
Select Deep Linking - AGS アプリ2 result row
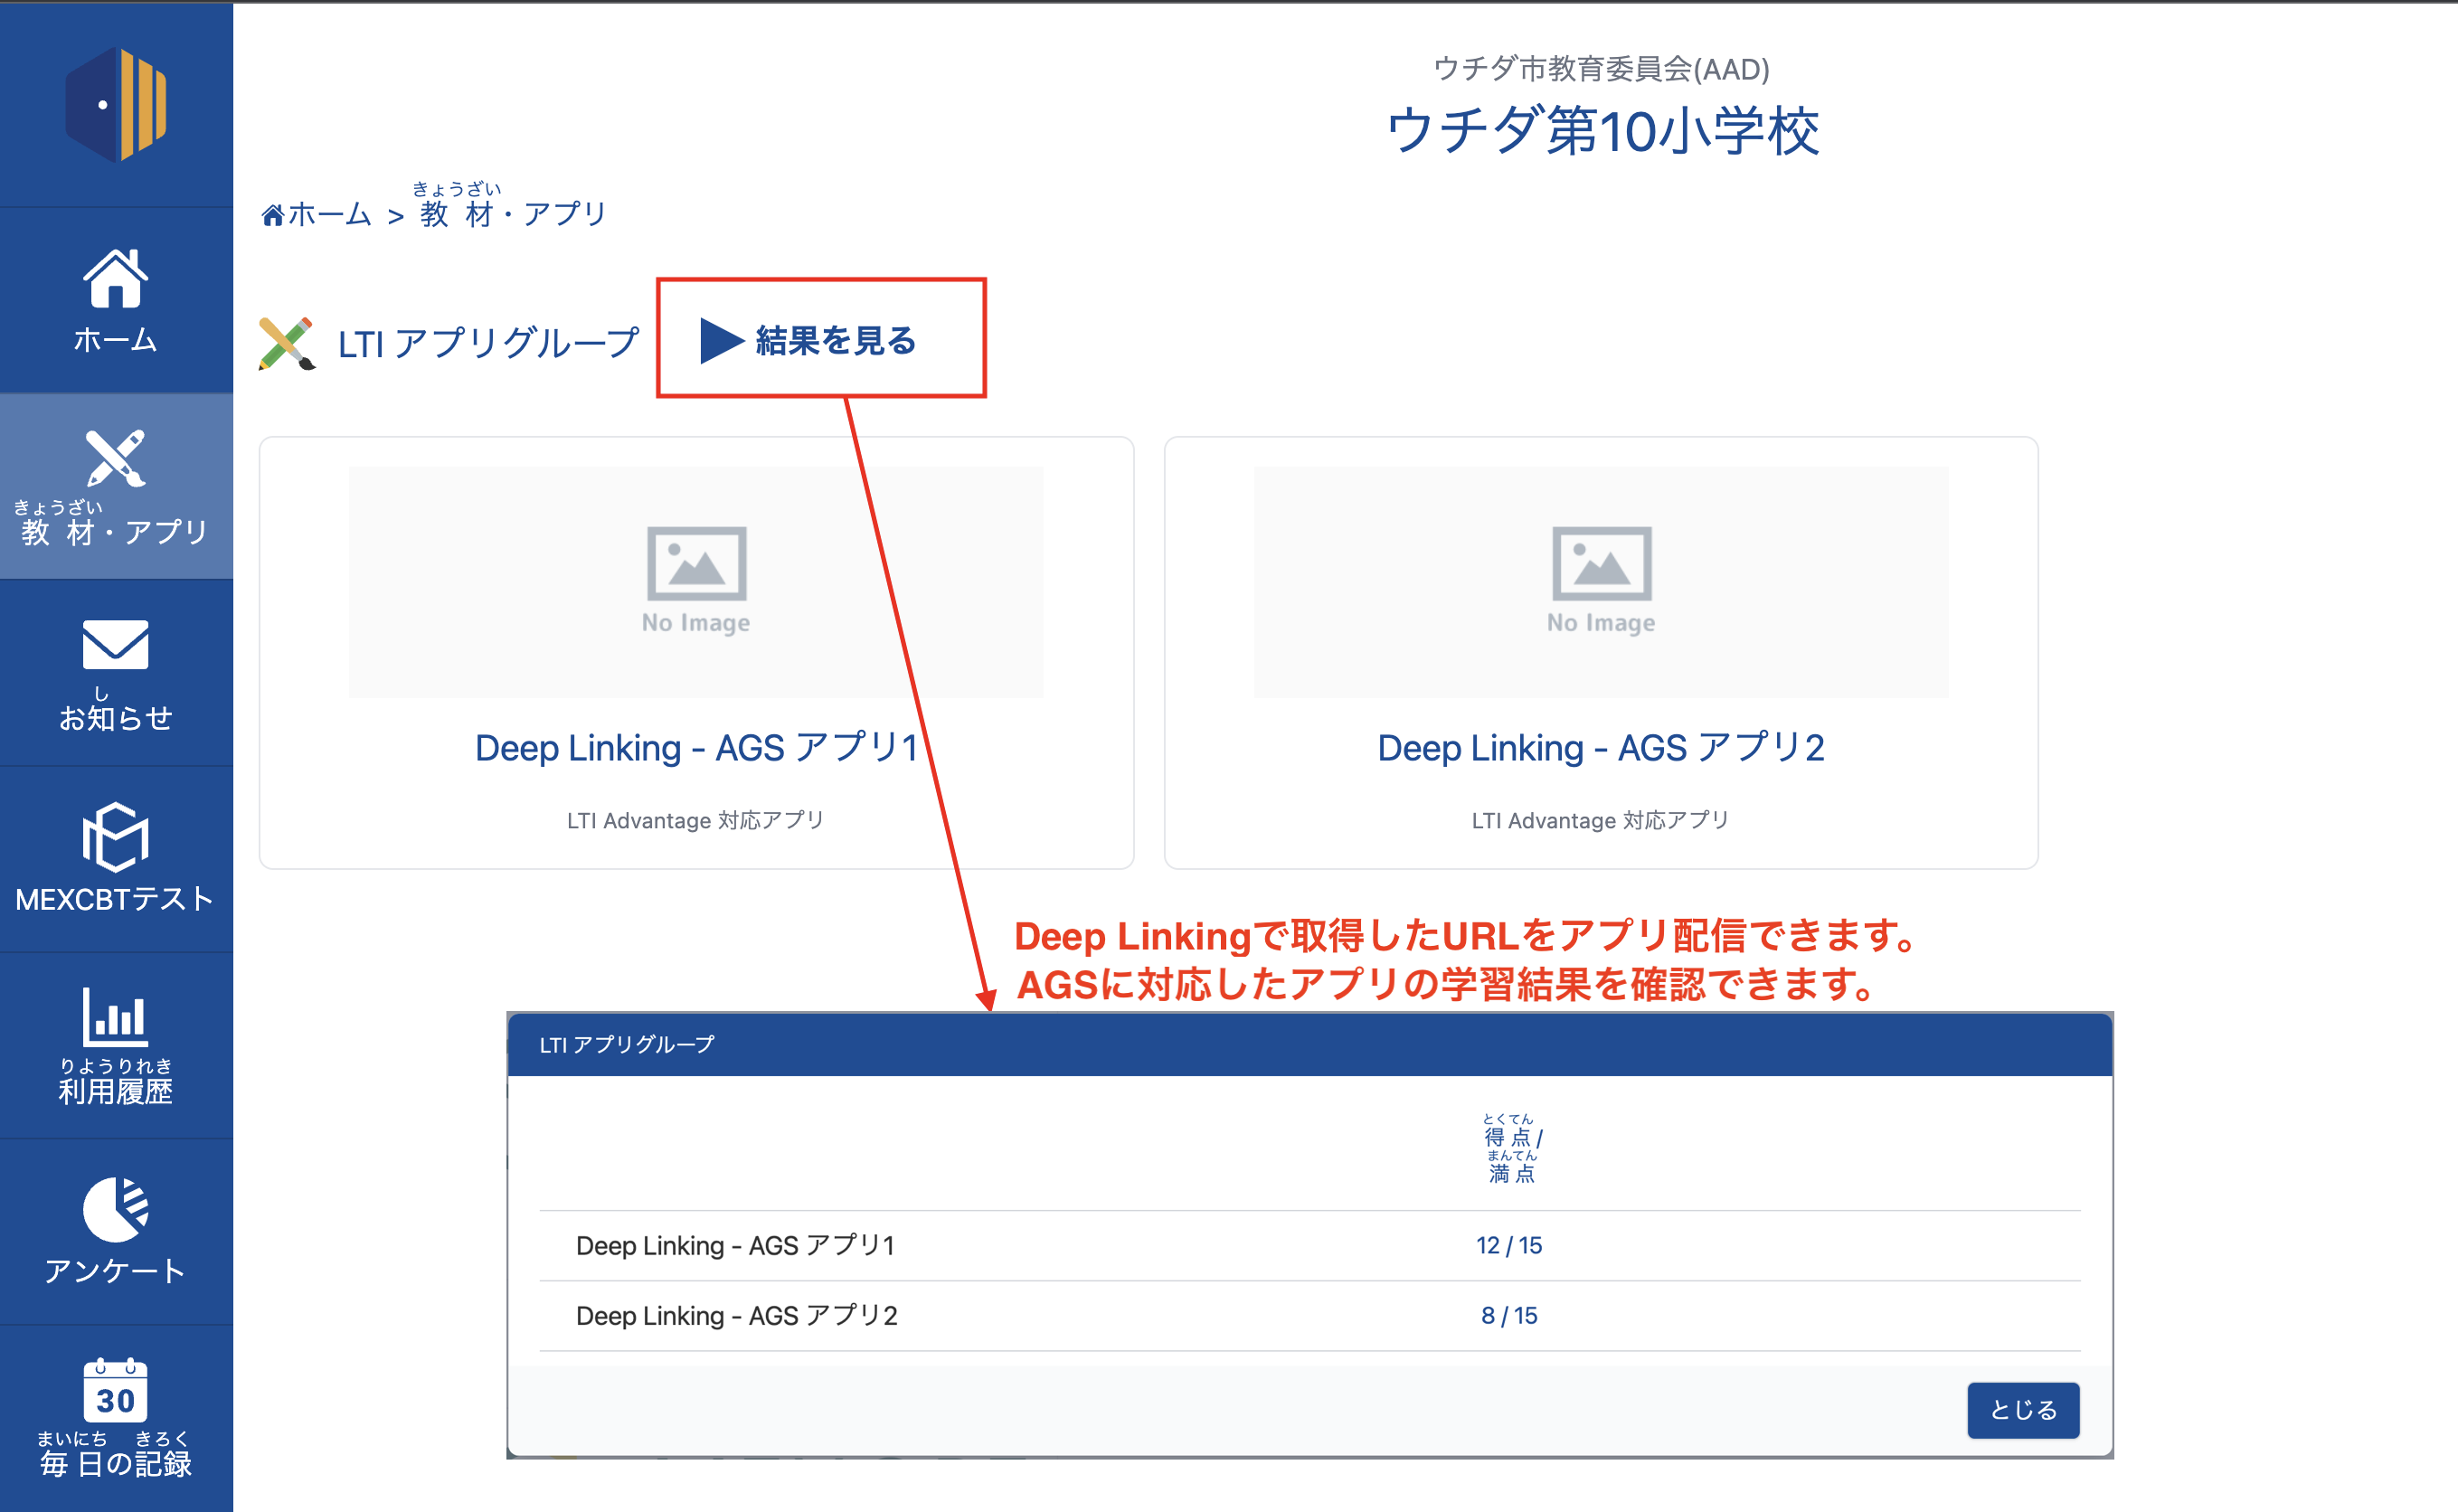1310,1316
